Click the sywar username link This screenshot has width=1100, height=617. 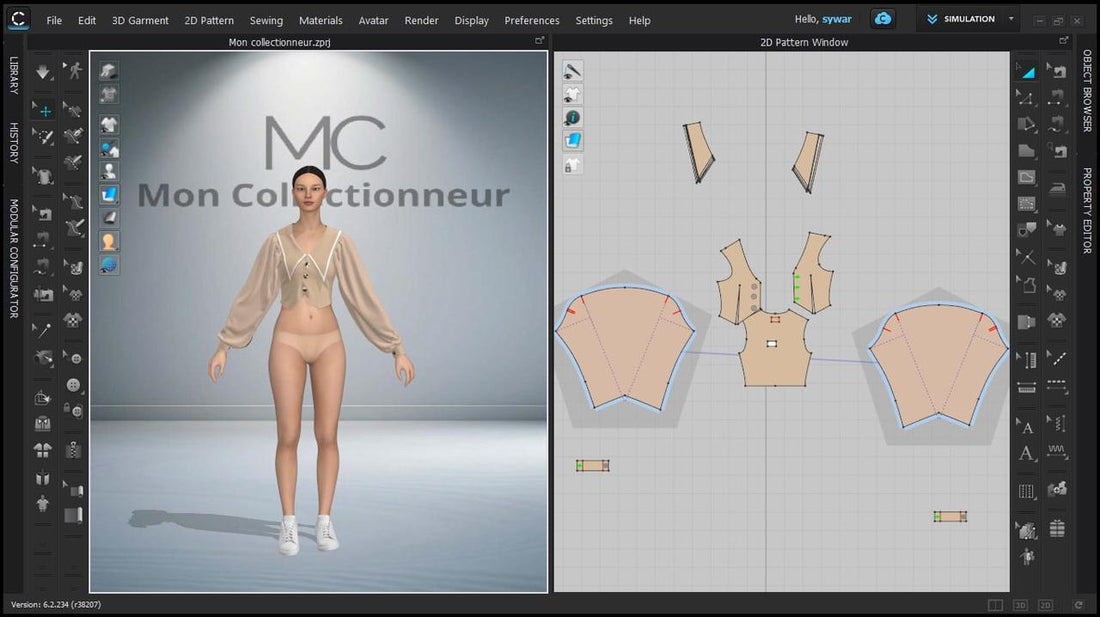(x=837, y=20)
